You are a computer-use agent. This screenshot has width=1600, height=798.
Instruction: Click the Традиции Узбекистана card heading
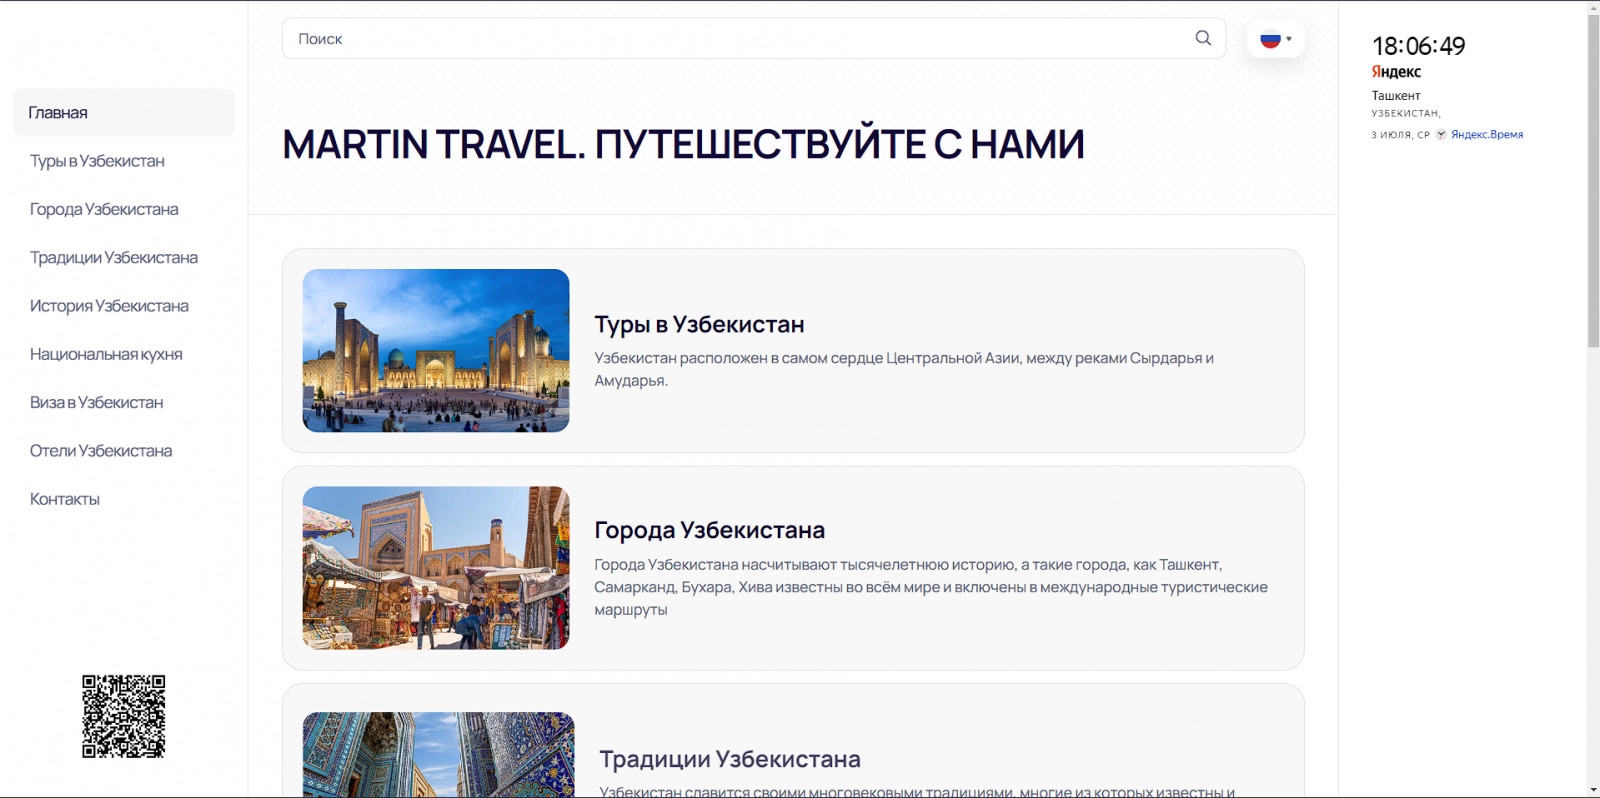pos(730,759)
